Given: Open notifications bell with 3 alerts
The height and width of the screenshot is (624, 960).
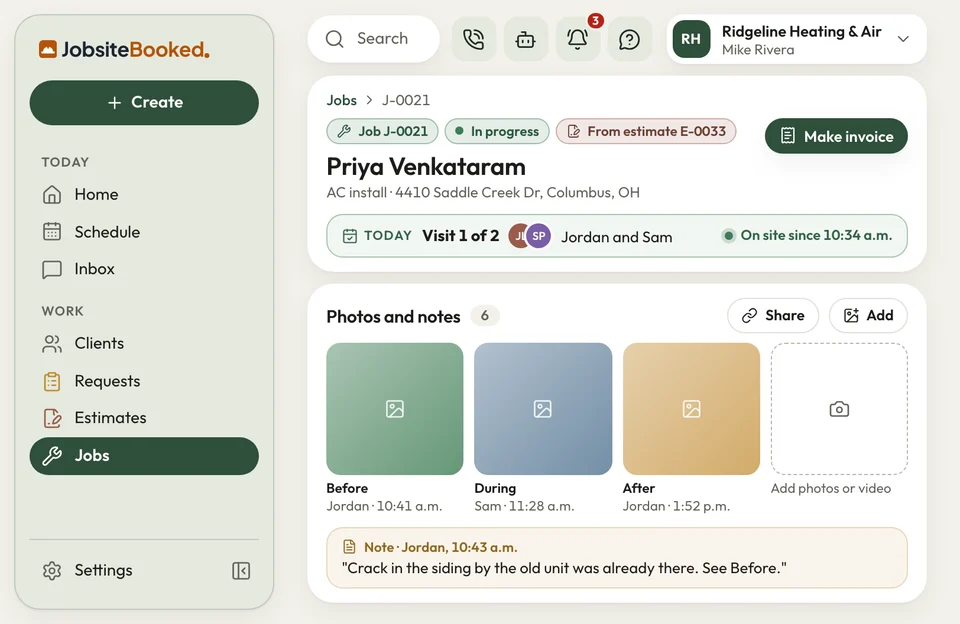Looking at the screenshot, I should point(577,39).
